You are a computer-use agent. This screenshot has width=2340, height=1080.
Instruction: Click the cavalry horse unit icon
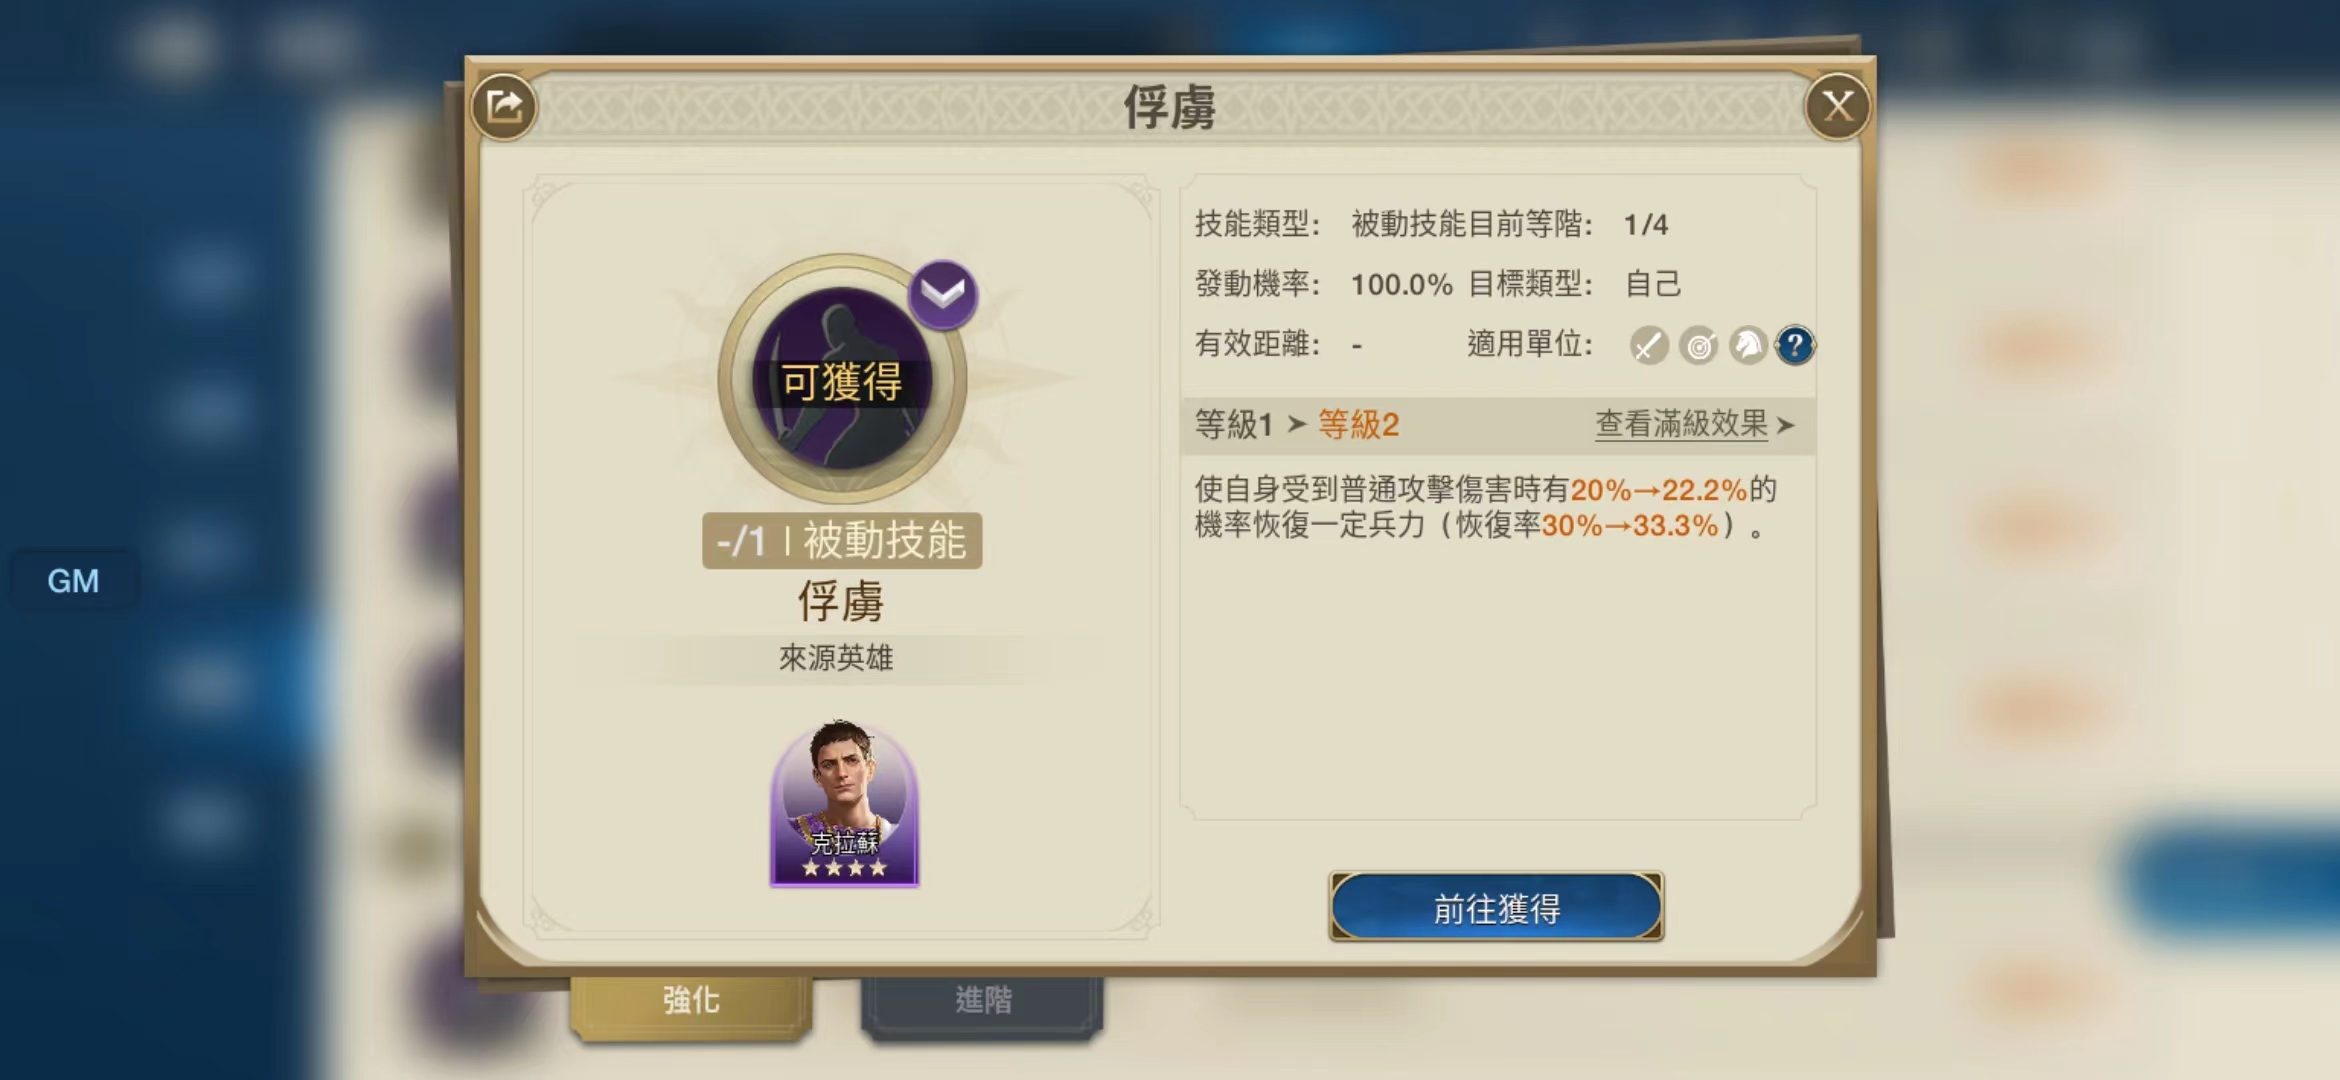(x=1747, y=346)
